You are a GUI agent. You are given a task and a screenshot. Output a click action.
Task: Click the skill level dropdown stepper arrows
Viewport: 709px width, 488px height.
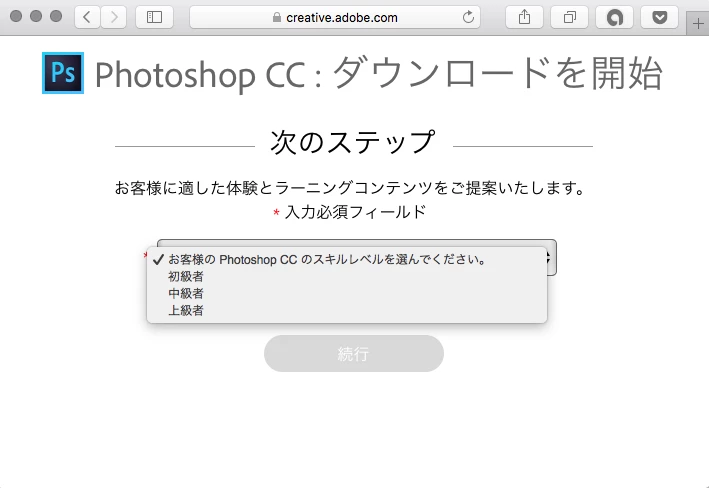(x=549, y=258)
